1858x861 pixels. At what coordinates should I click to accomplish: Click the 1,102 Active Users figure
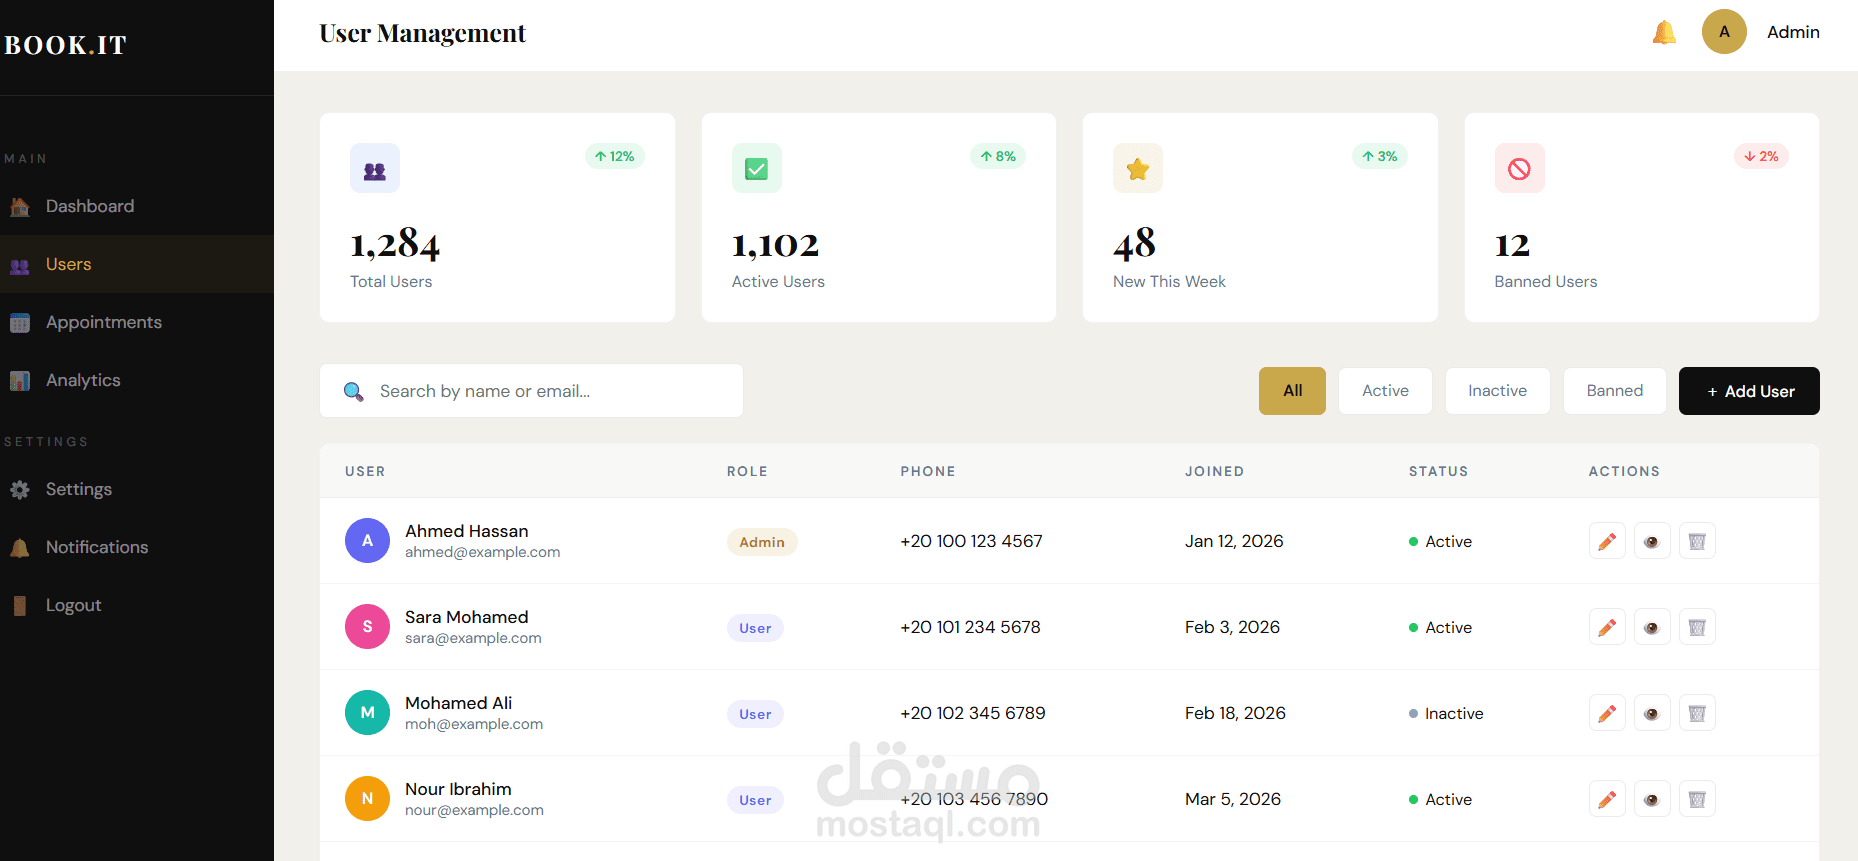click(775, 245)
